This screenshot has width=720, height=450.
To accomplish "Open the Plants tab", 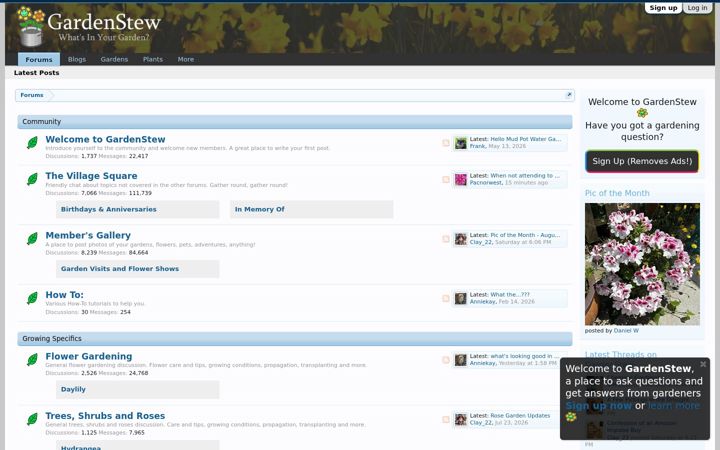I will 153,59.
